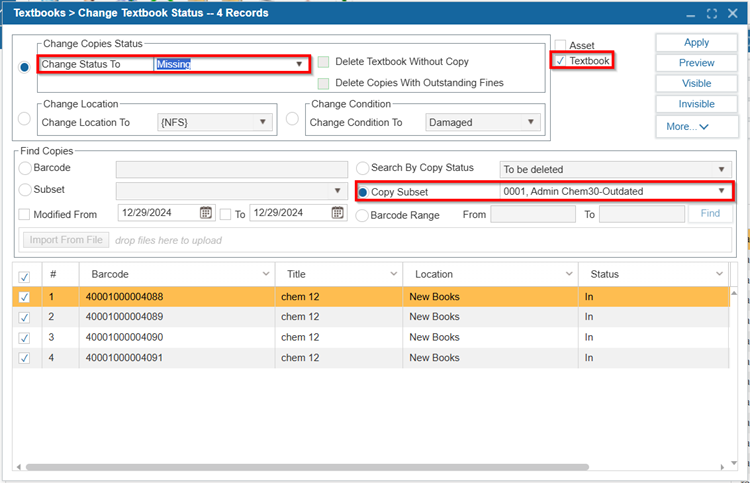The image size is (750, 483).
Task: Uncheck row 3 barcode 40001000004090
Action: (24, 338)
